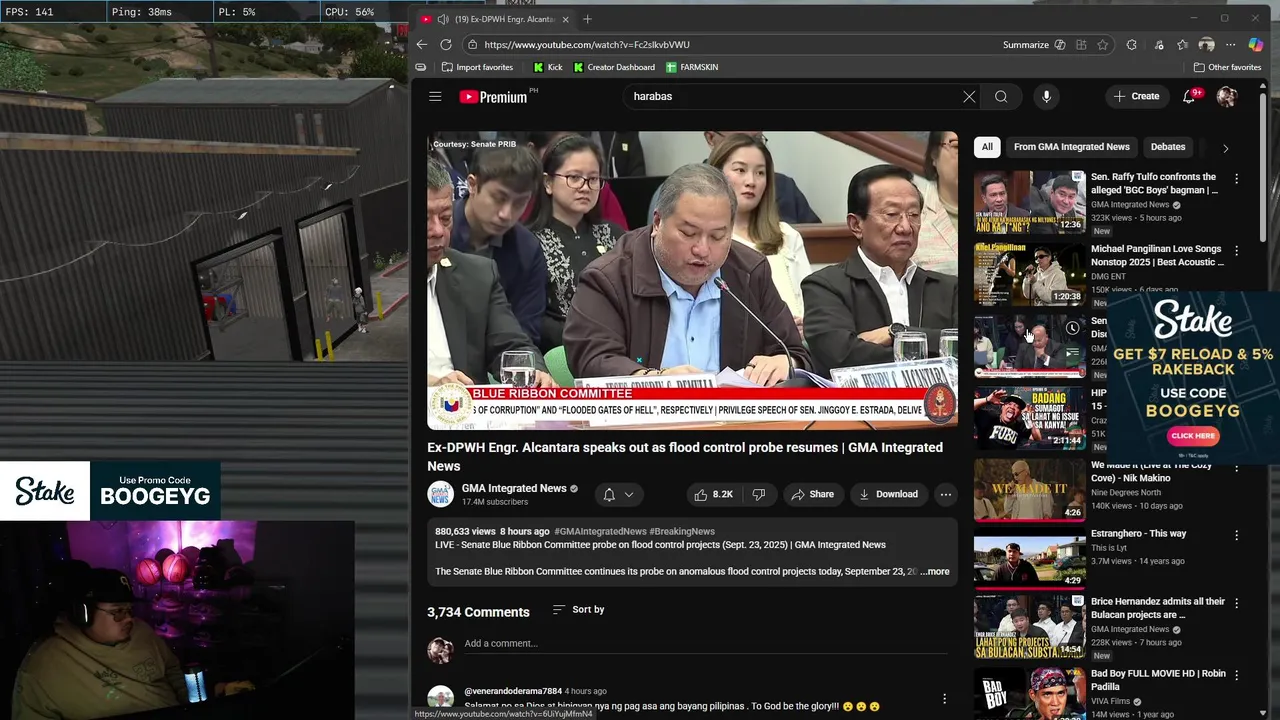The image size is (1280, 720).
Task: Download the video
Action: click(x=888, y=494)
